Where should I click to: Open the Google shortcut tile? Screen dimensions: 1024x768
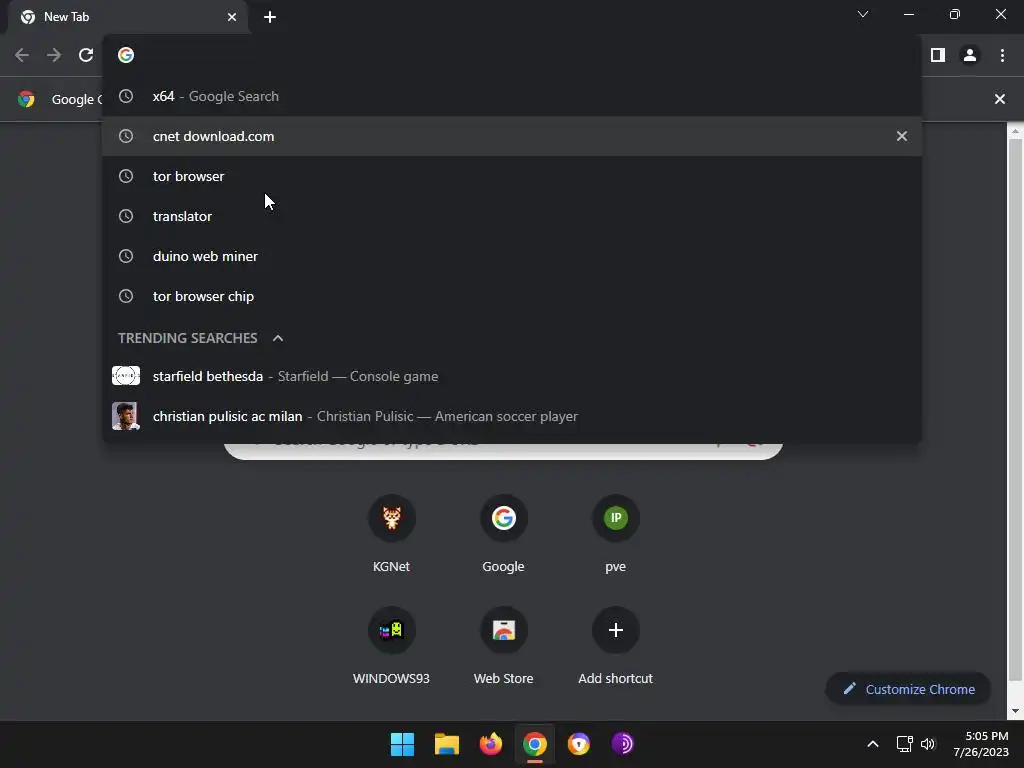[504, 534]
